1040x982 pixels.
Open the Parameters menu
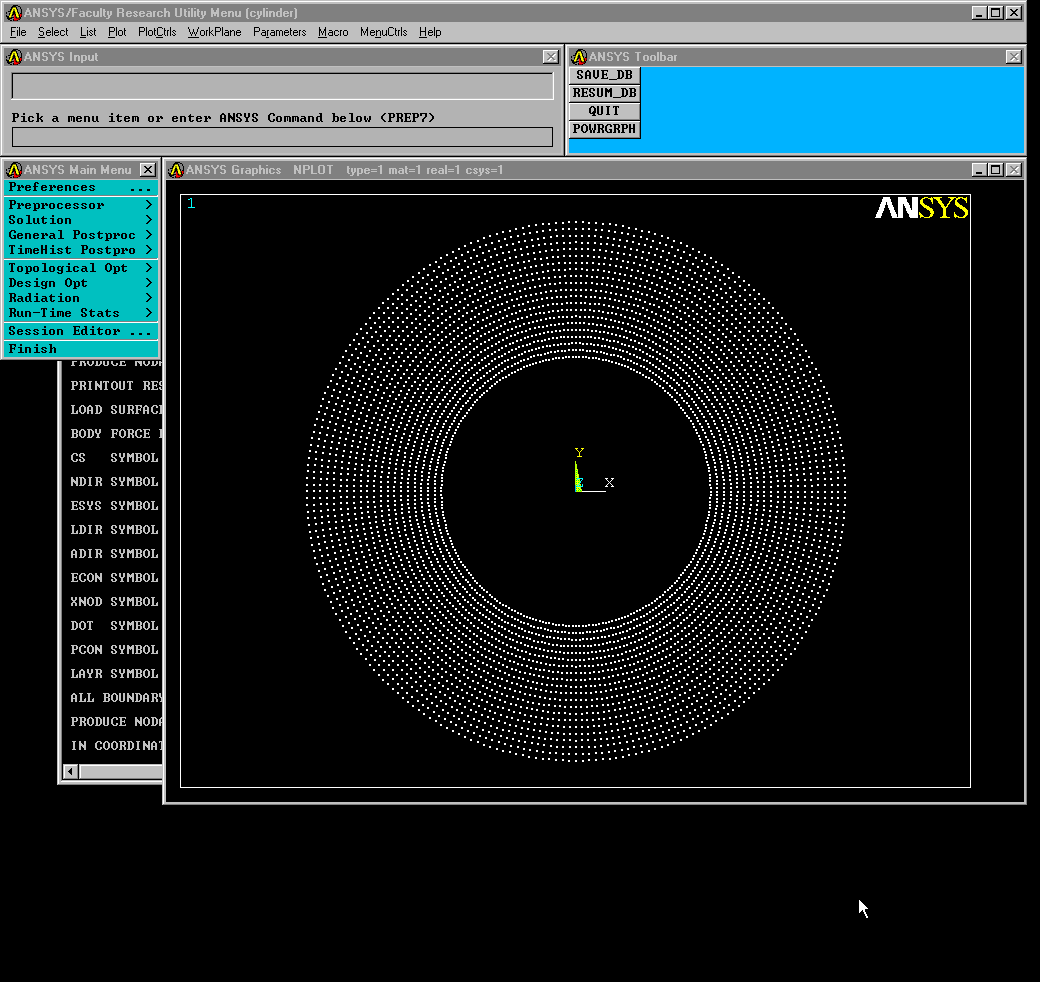pyautogui.click(x=279, y=32)
